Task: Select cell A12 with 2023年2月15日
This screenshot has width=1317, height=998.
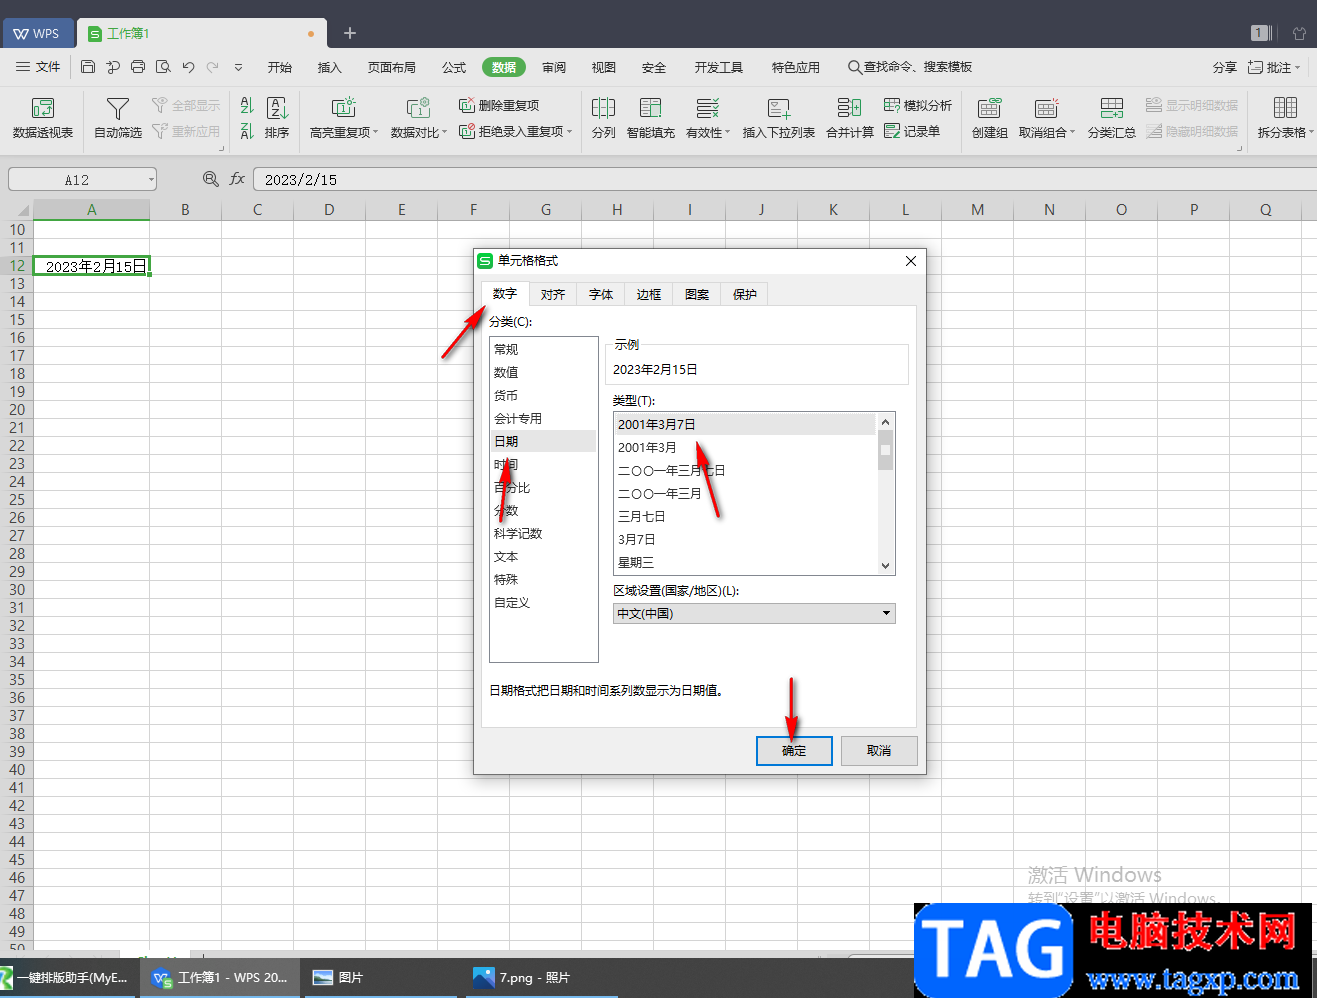Action: (x=91, y=266)
